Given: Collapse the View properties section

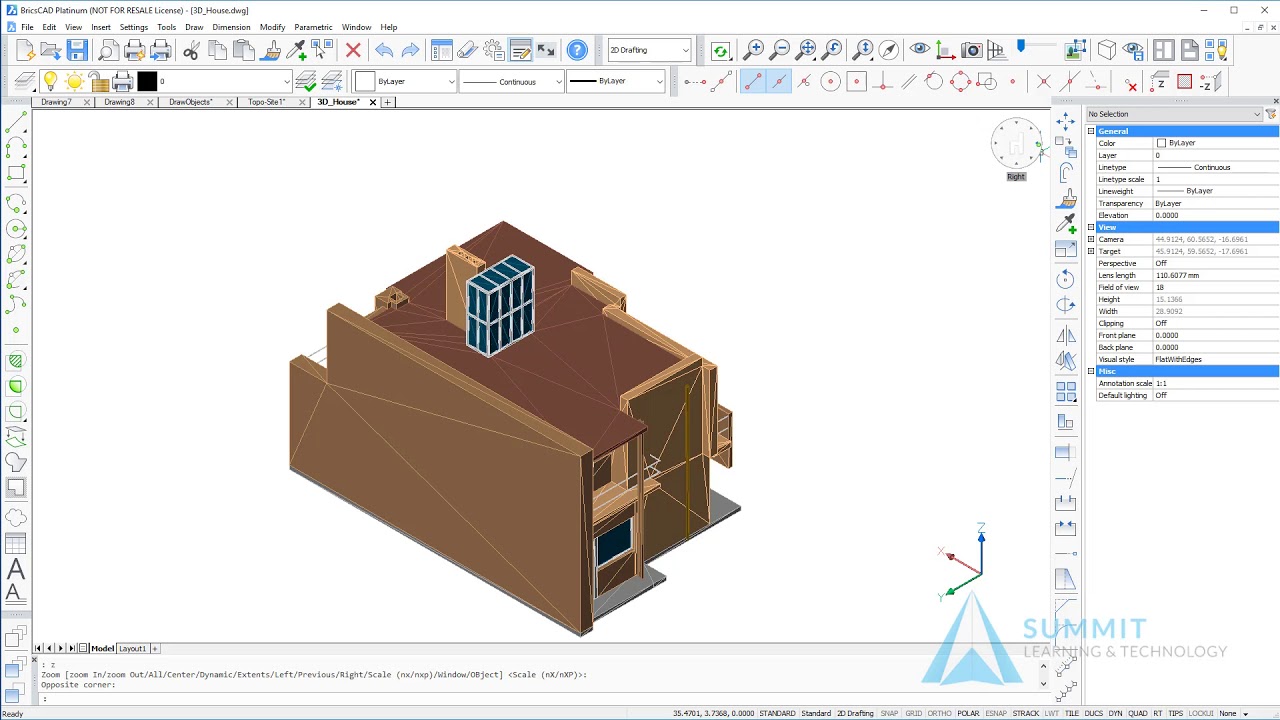Looking at the screenshot, I should 1091,227.
